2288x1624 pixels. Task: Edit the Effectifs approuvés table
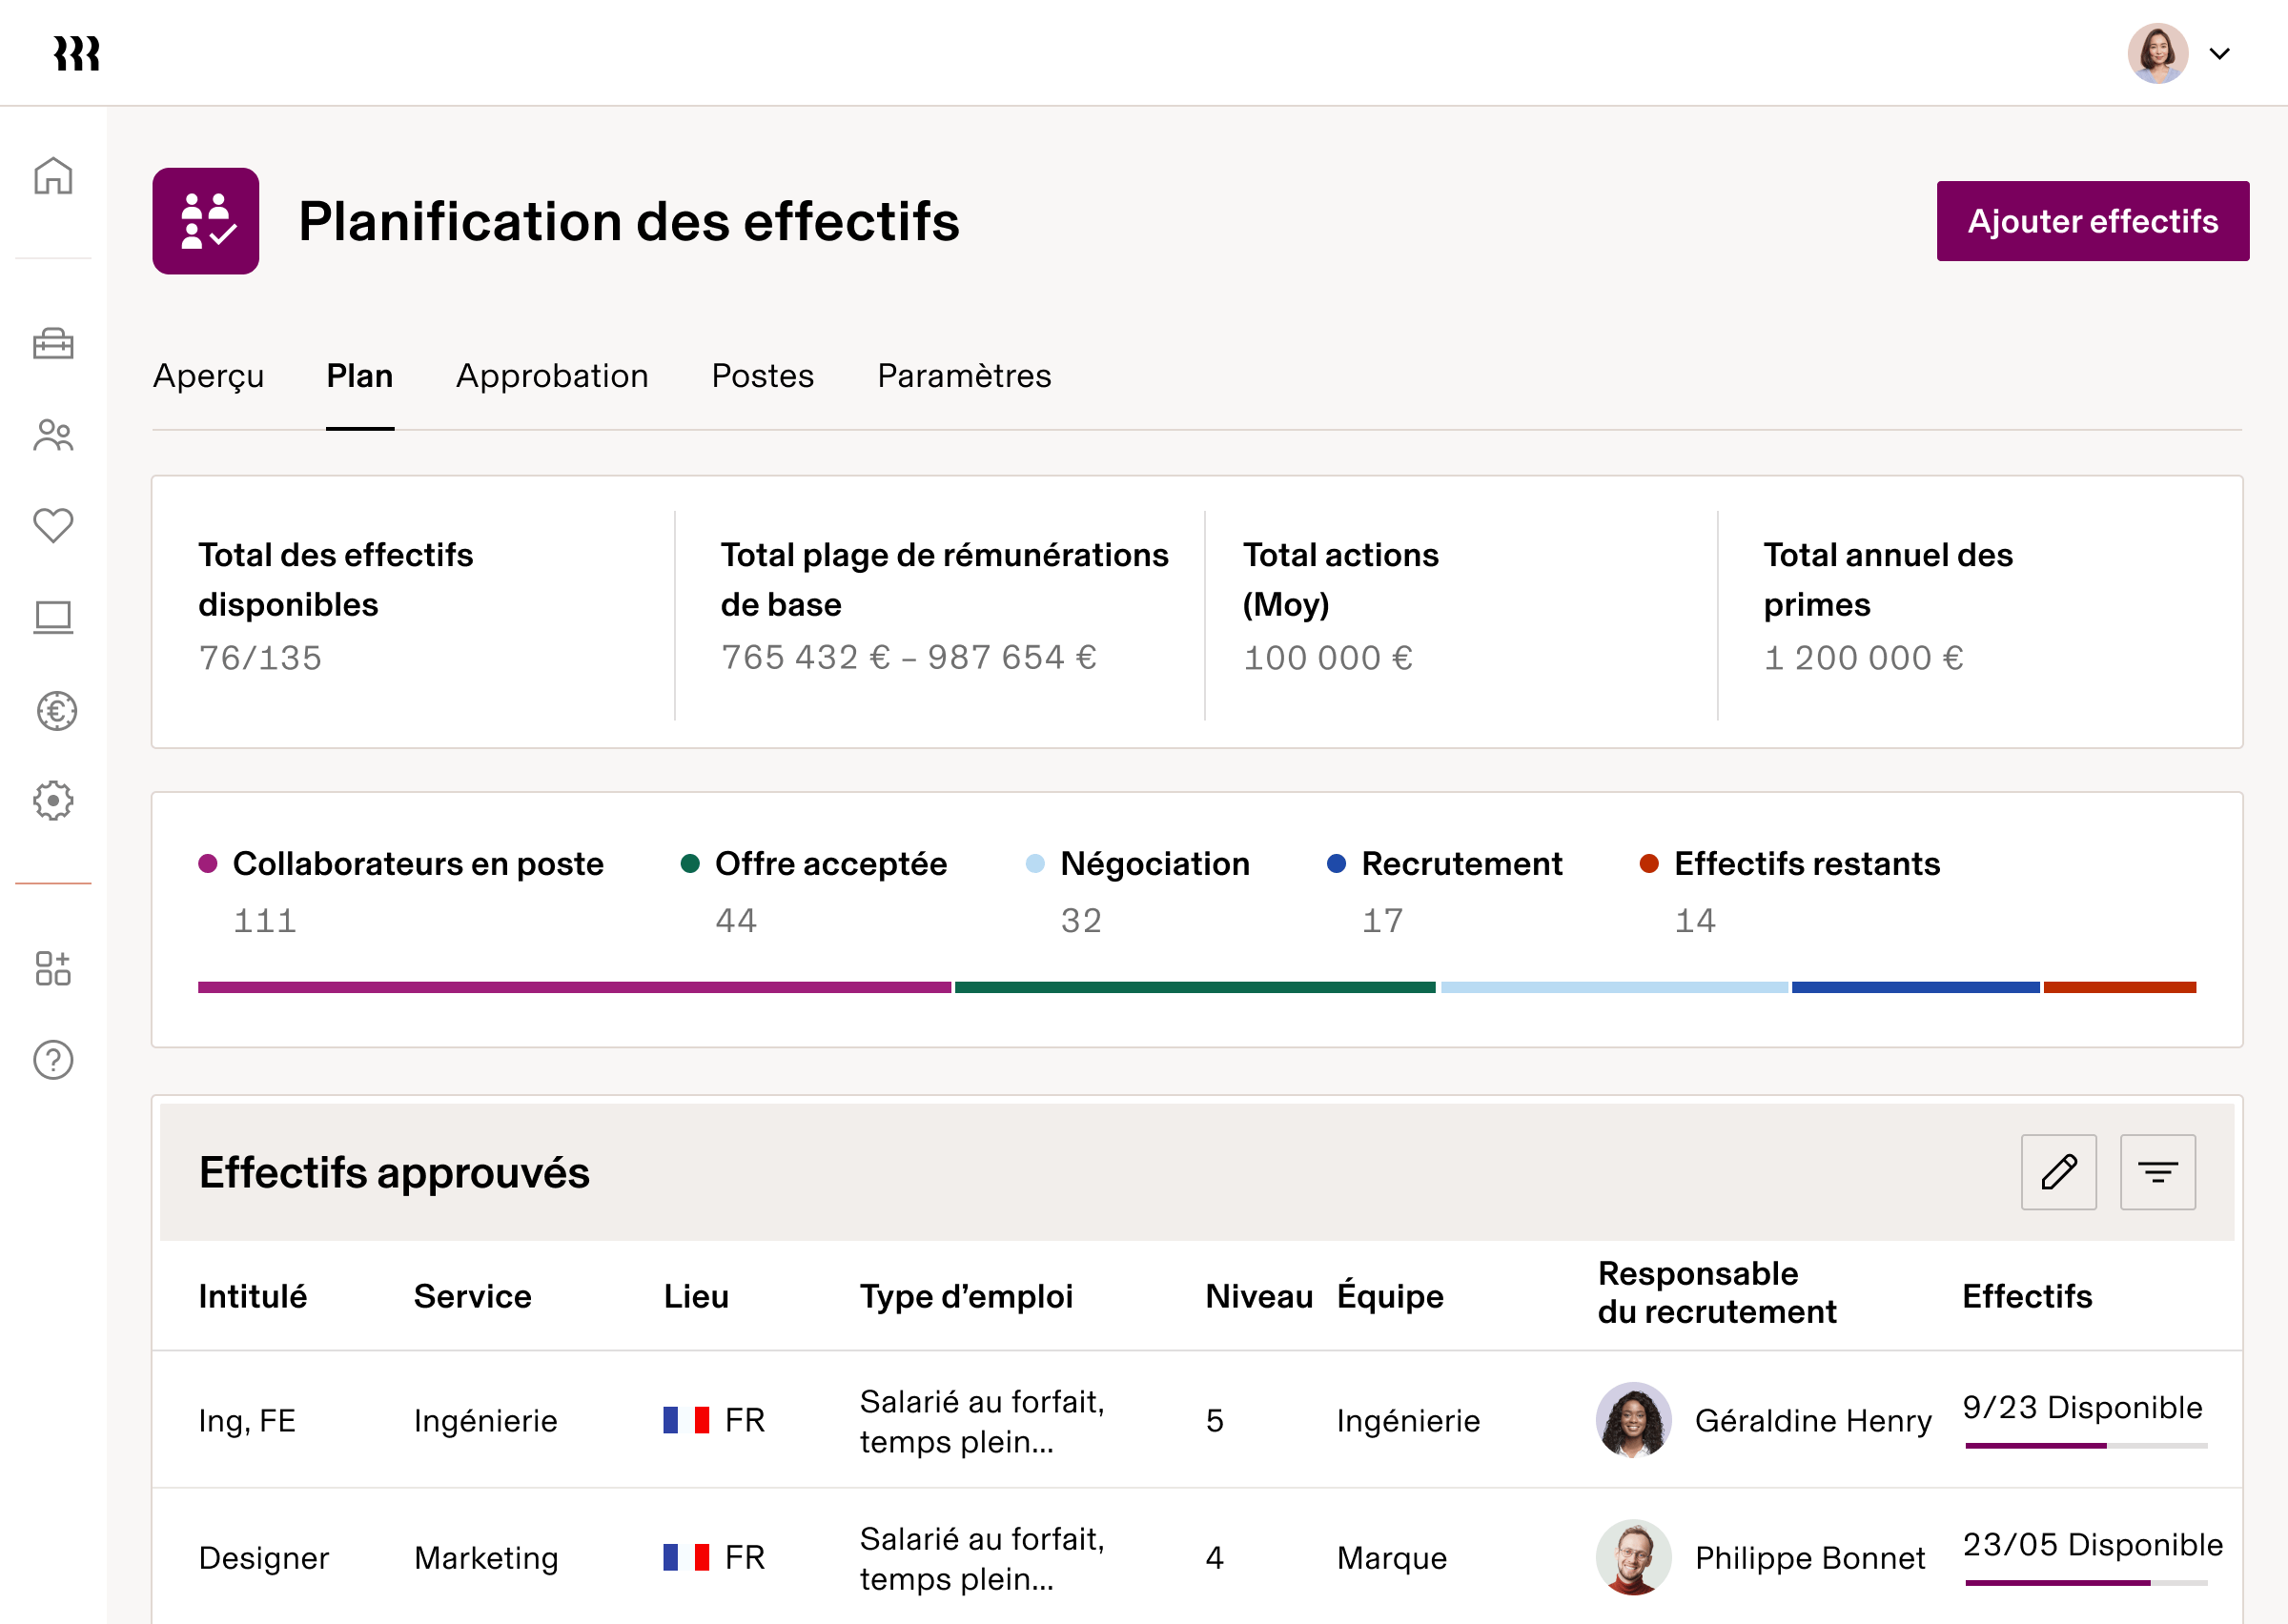coord(2058,1171)
